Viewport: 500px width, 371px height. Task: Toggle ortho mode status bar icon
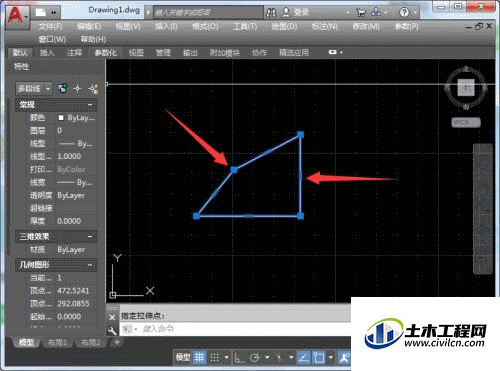[238, 358]
